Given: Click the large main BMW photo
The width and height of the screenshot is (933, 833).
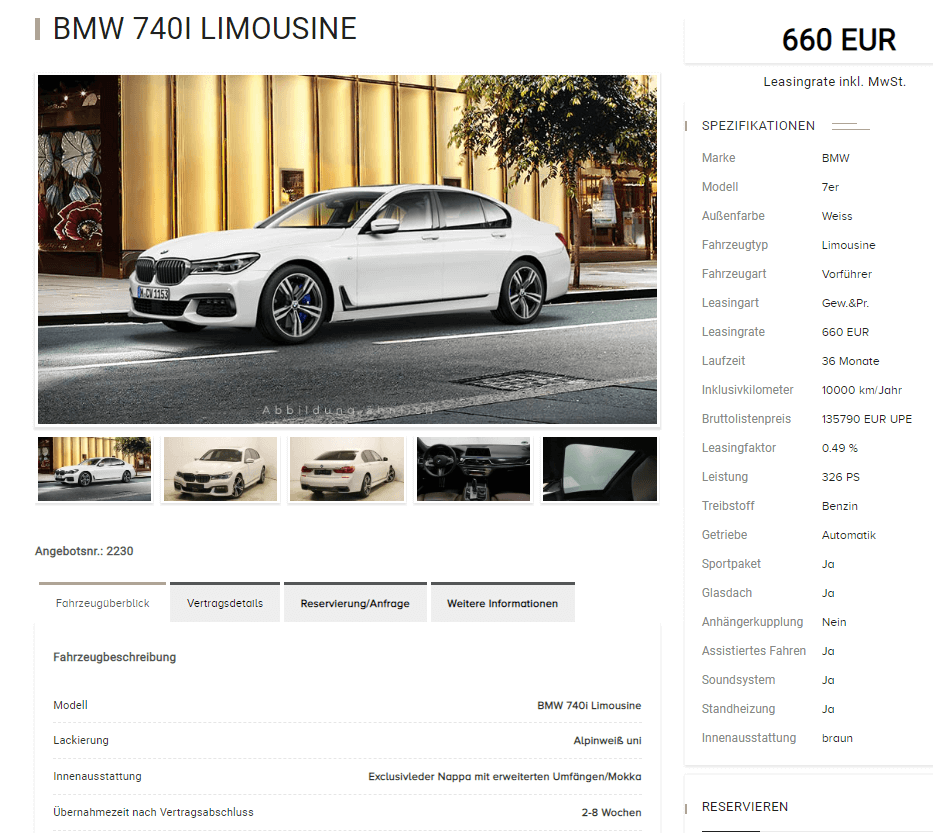Looking at the screenshot, I should pyautogui.click(x=347, y=249).
